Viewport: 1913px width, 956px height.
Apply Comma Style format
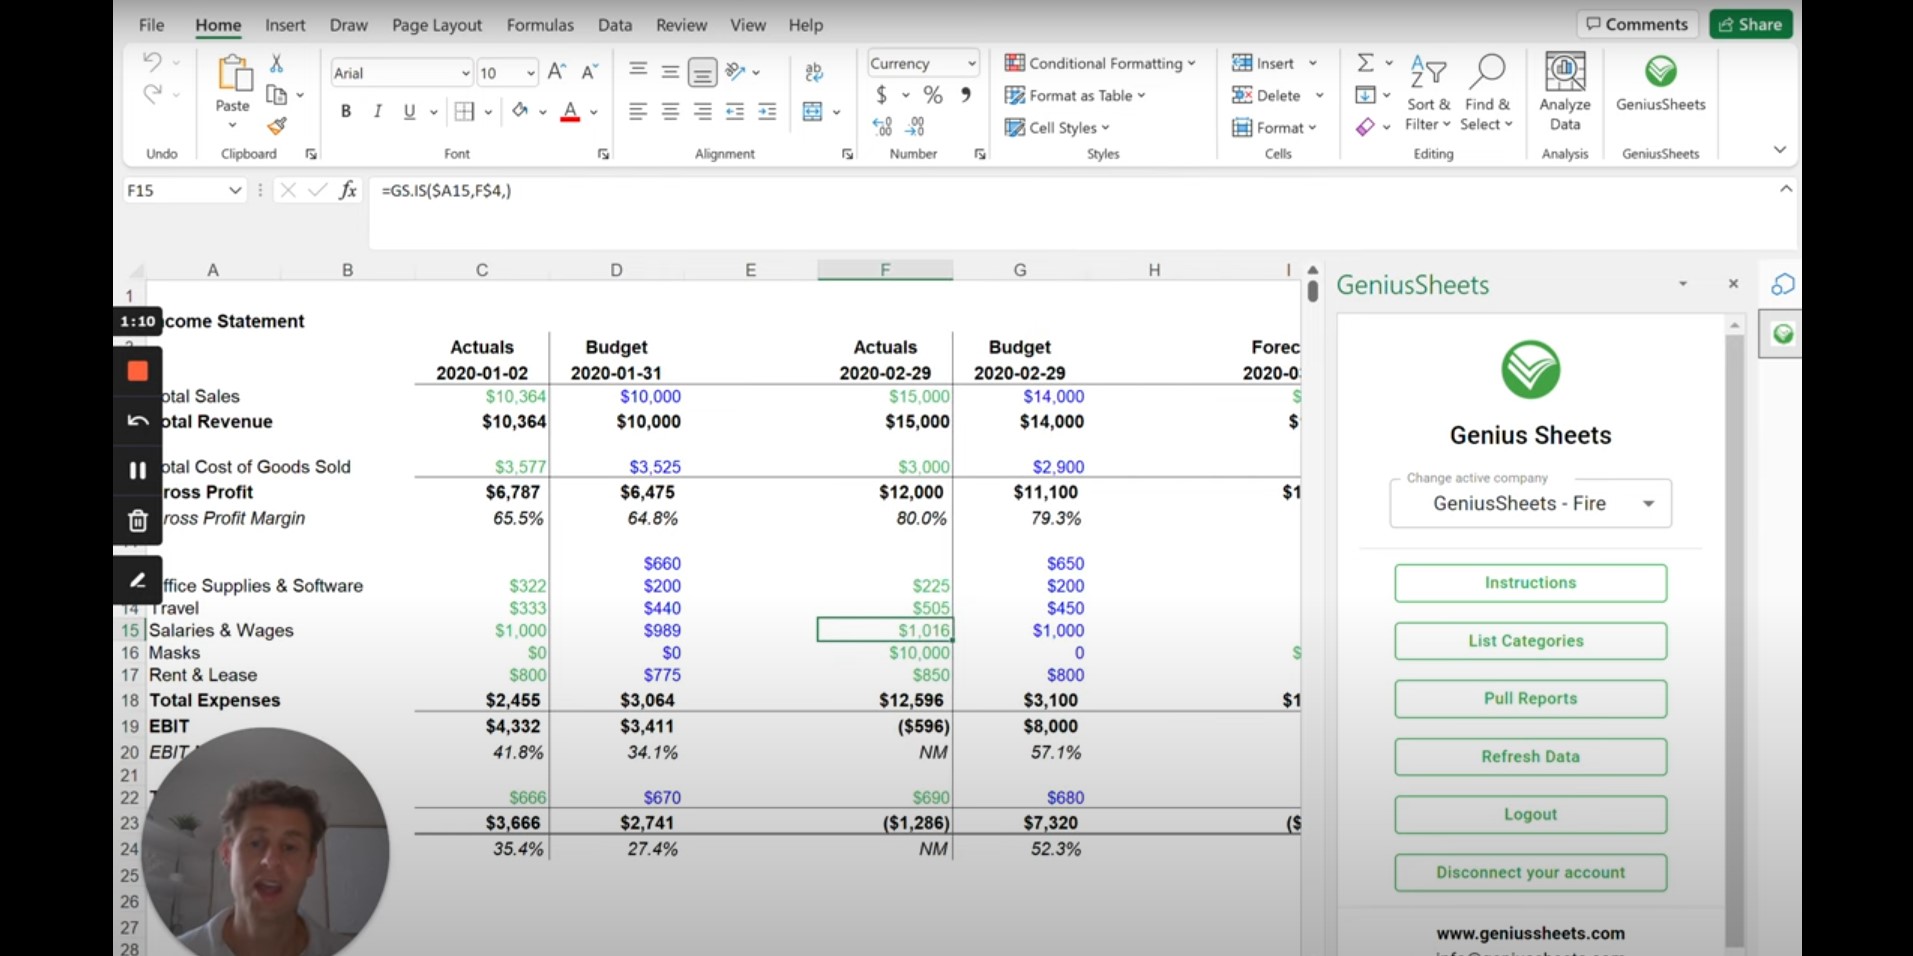point(965,95)
